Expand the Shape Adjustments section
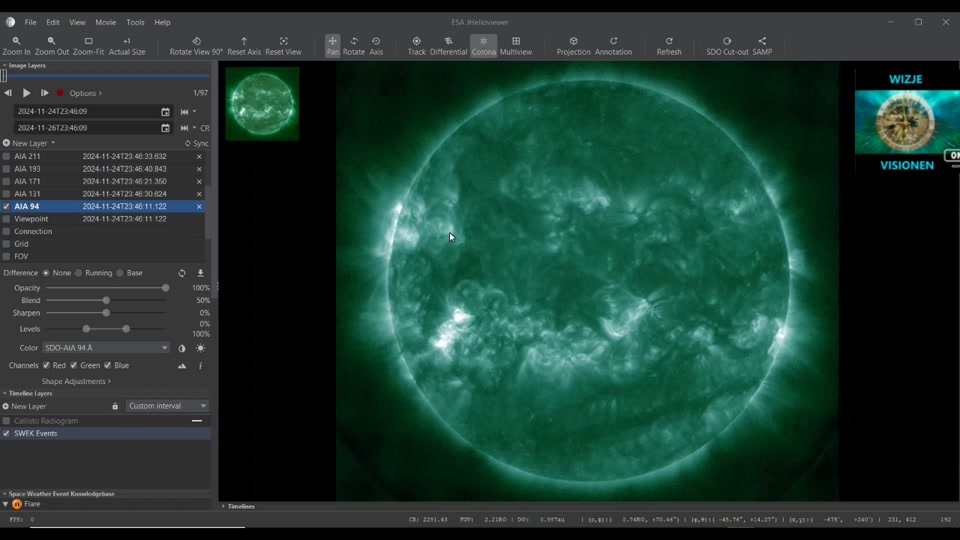Image resolution: width=960 pixels, height=540 pixels. point(76,381)
